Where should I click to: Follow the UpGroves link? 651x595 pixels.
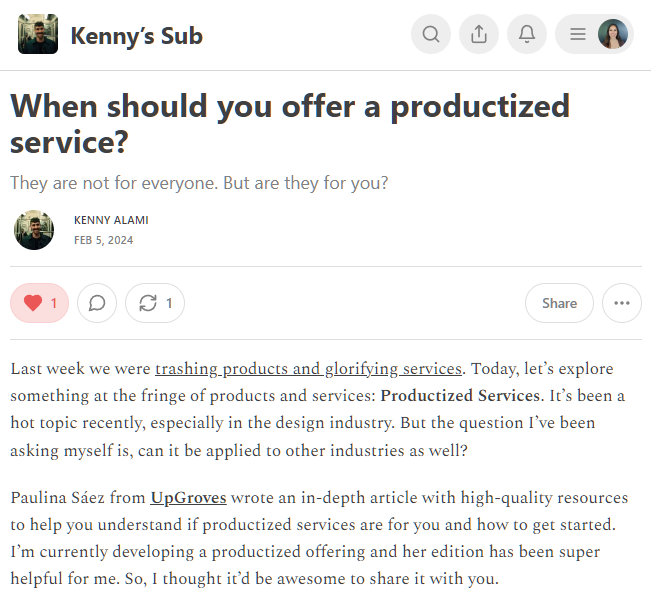tap(189, 497)
